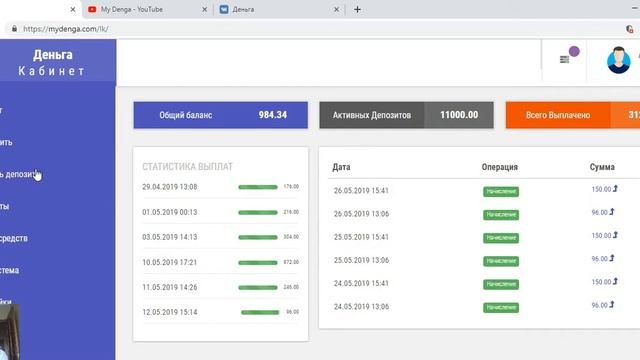Click the Начисление badge for 24.05.2019 13:06
Viewport: 640px width, 360px height.
[501, 307]
